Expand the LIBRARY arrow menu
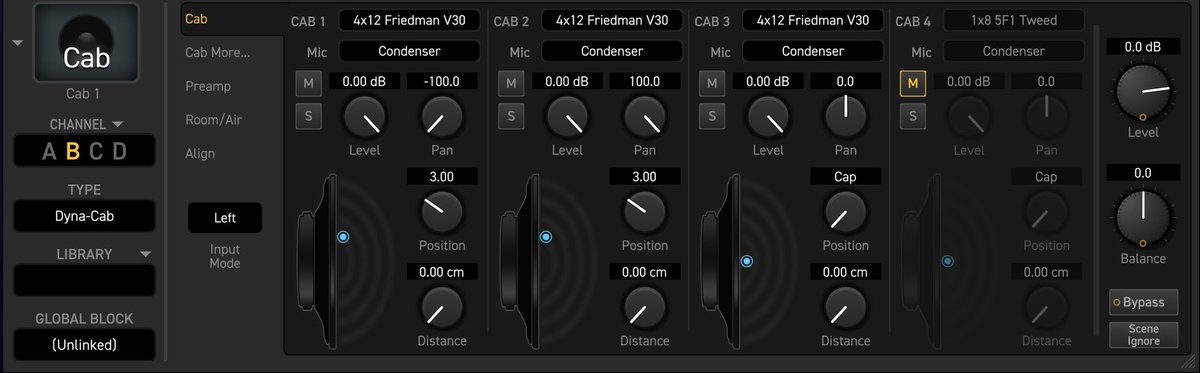This screenshot has width=1200, height=373. pyautogui.click(x=146, y=255)
